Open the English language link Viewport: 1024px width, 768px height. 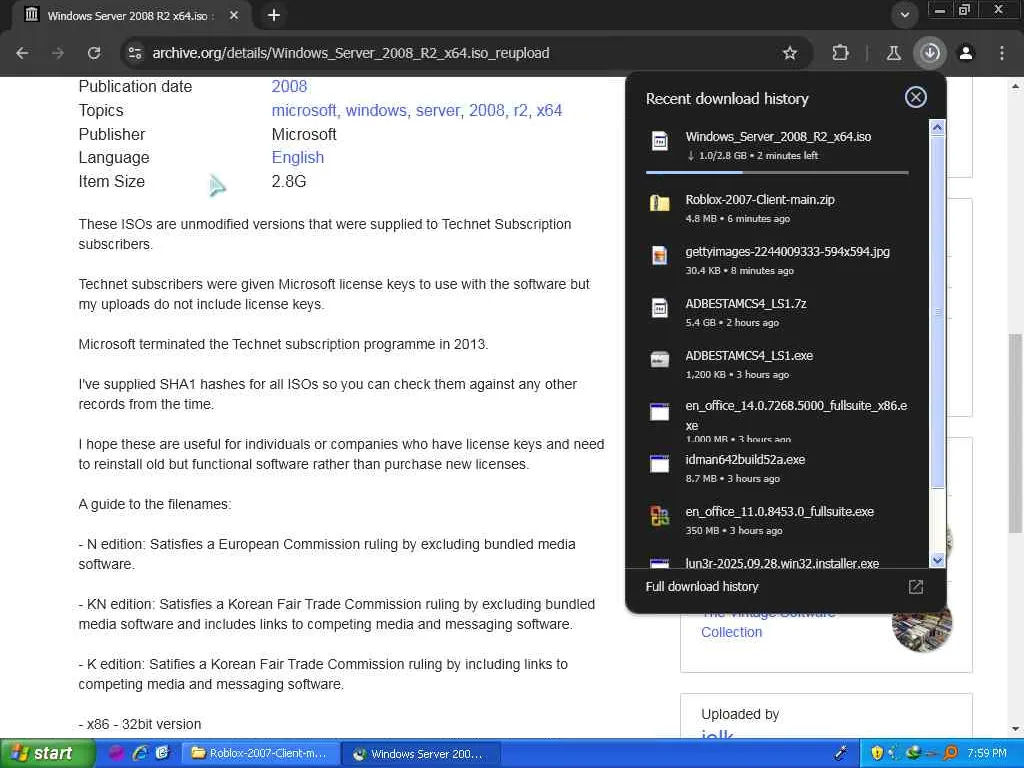coord(298,157)
